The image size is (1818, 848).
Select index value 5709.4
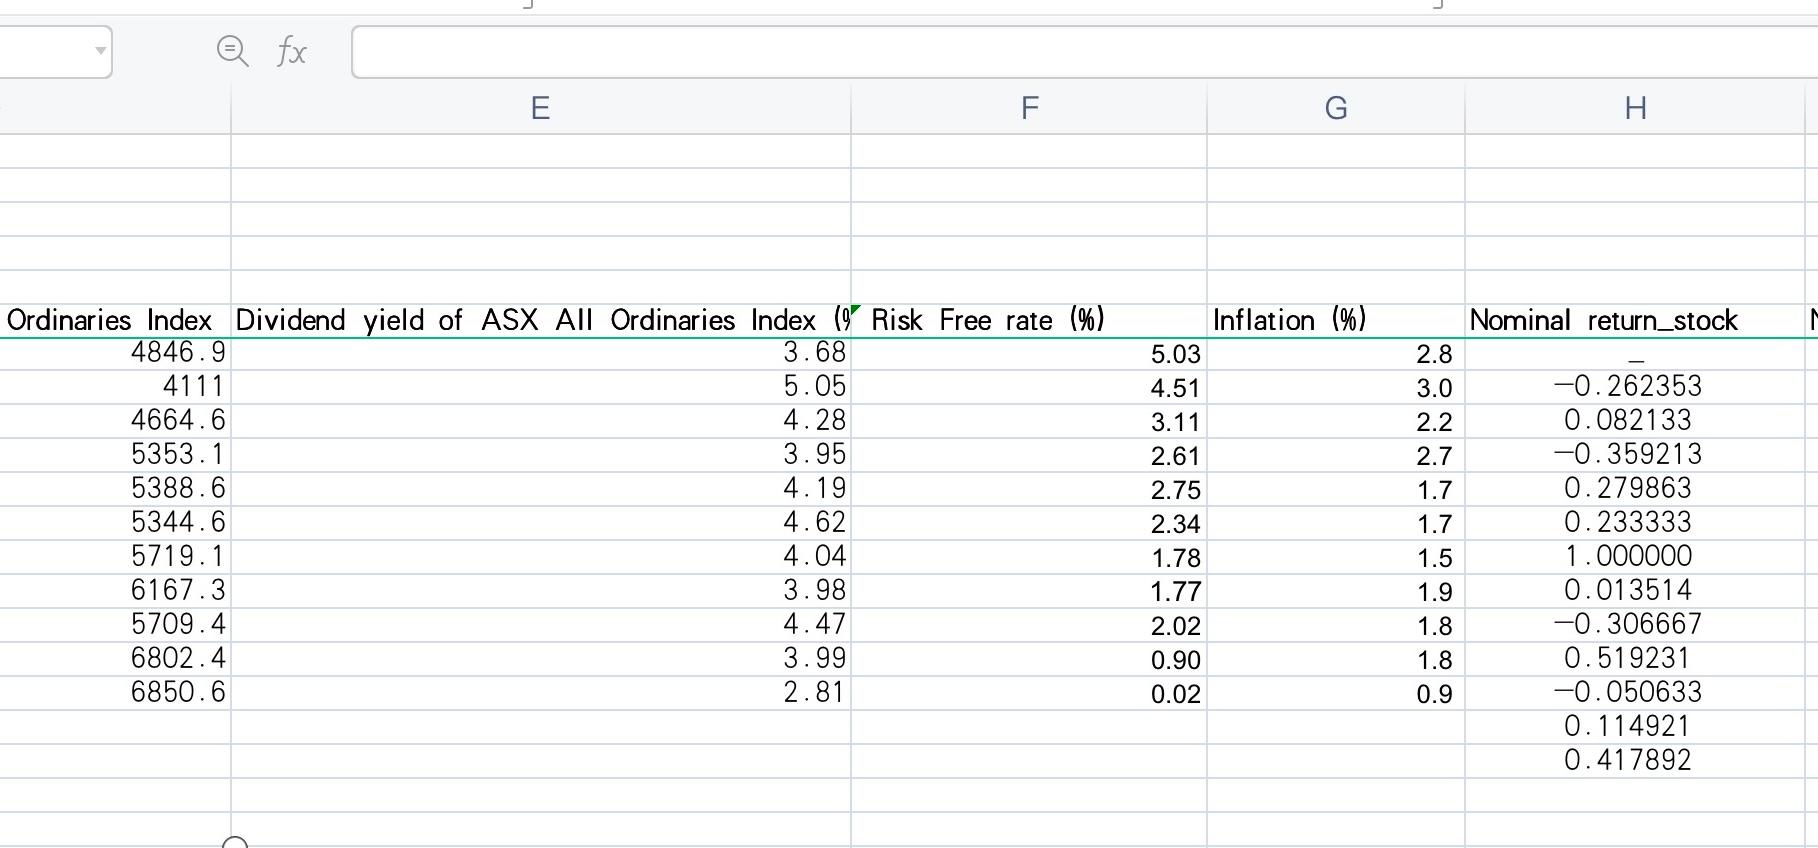[x=115, y=625]
